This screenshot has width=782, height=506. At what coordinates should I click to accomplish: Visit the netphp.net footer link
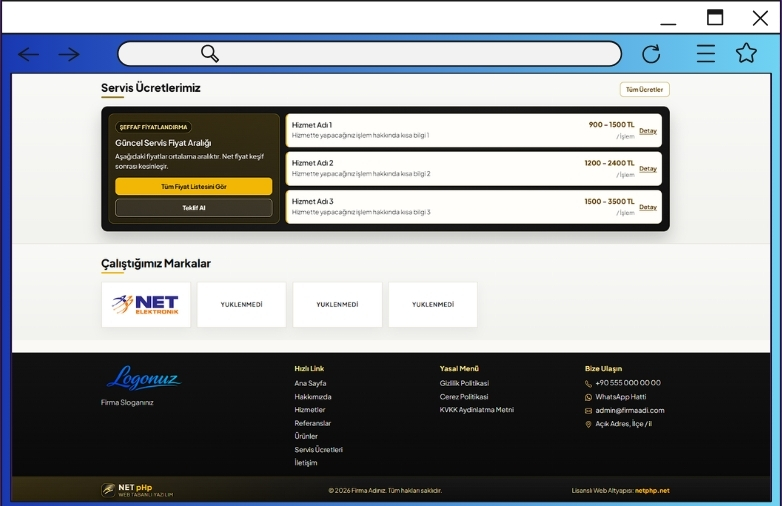click(652, 491)
